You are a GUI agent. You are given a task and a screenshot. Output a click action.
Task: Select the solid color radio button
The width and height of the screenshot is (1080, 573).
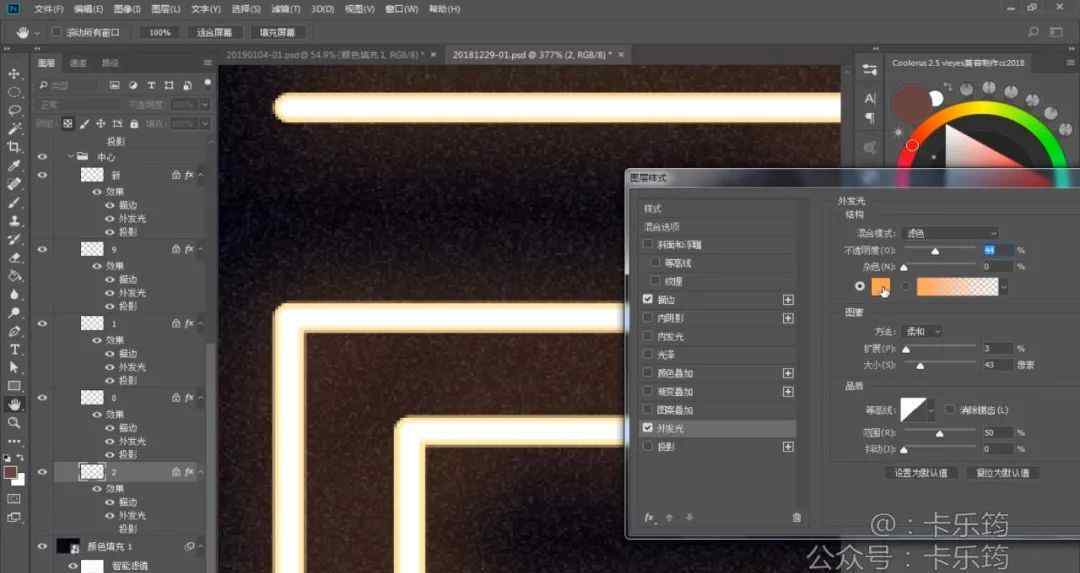pyautogui.click(x=860, y=286)
